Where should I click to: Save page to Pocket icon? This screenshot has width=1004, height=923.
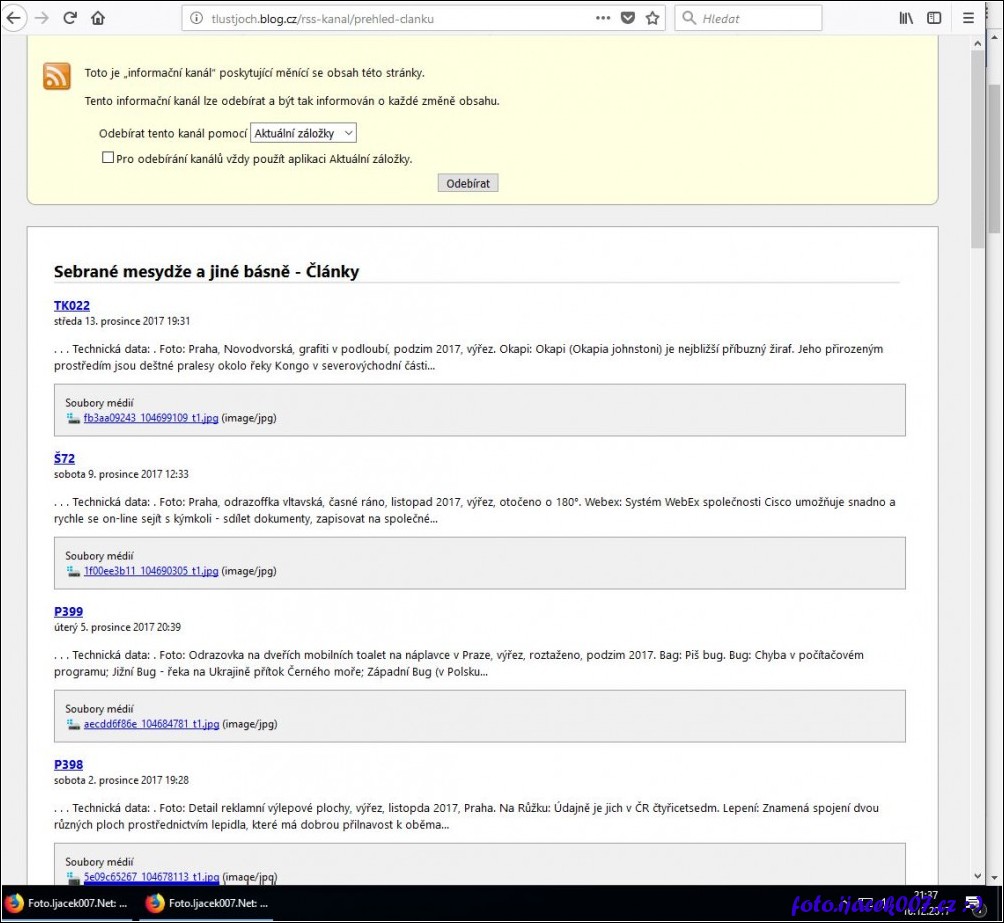[x=628, y=18]
